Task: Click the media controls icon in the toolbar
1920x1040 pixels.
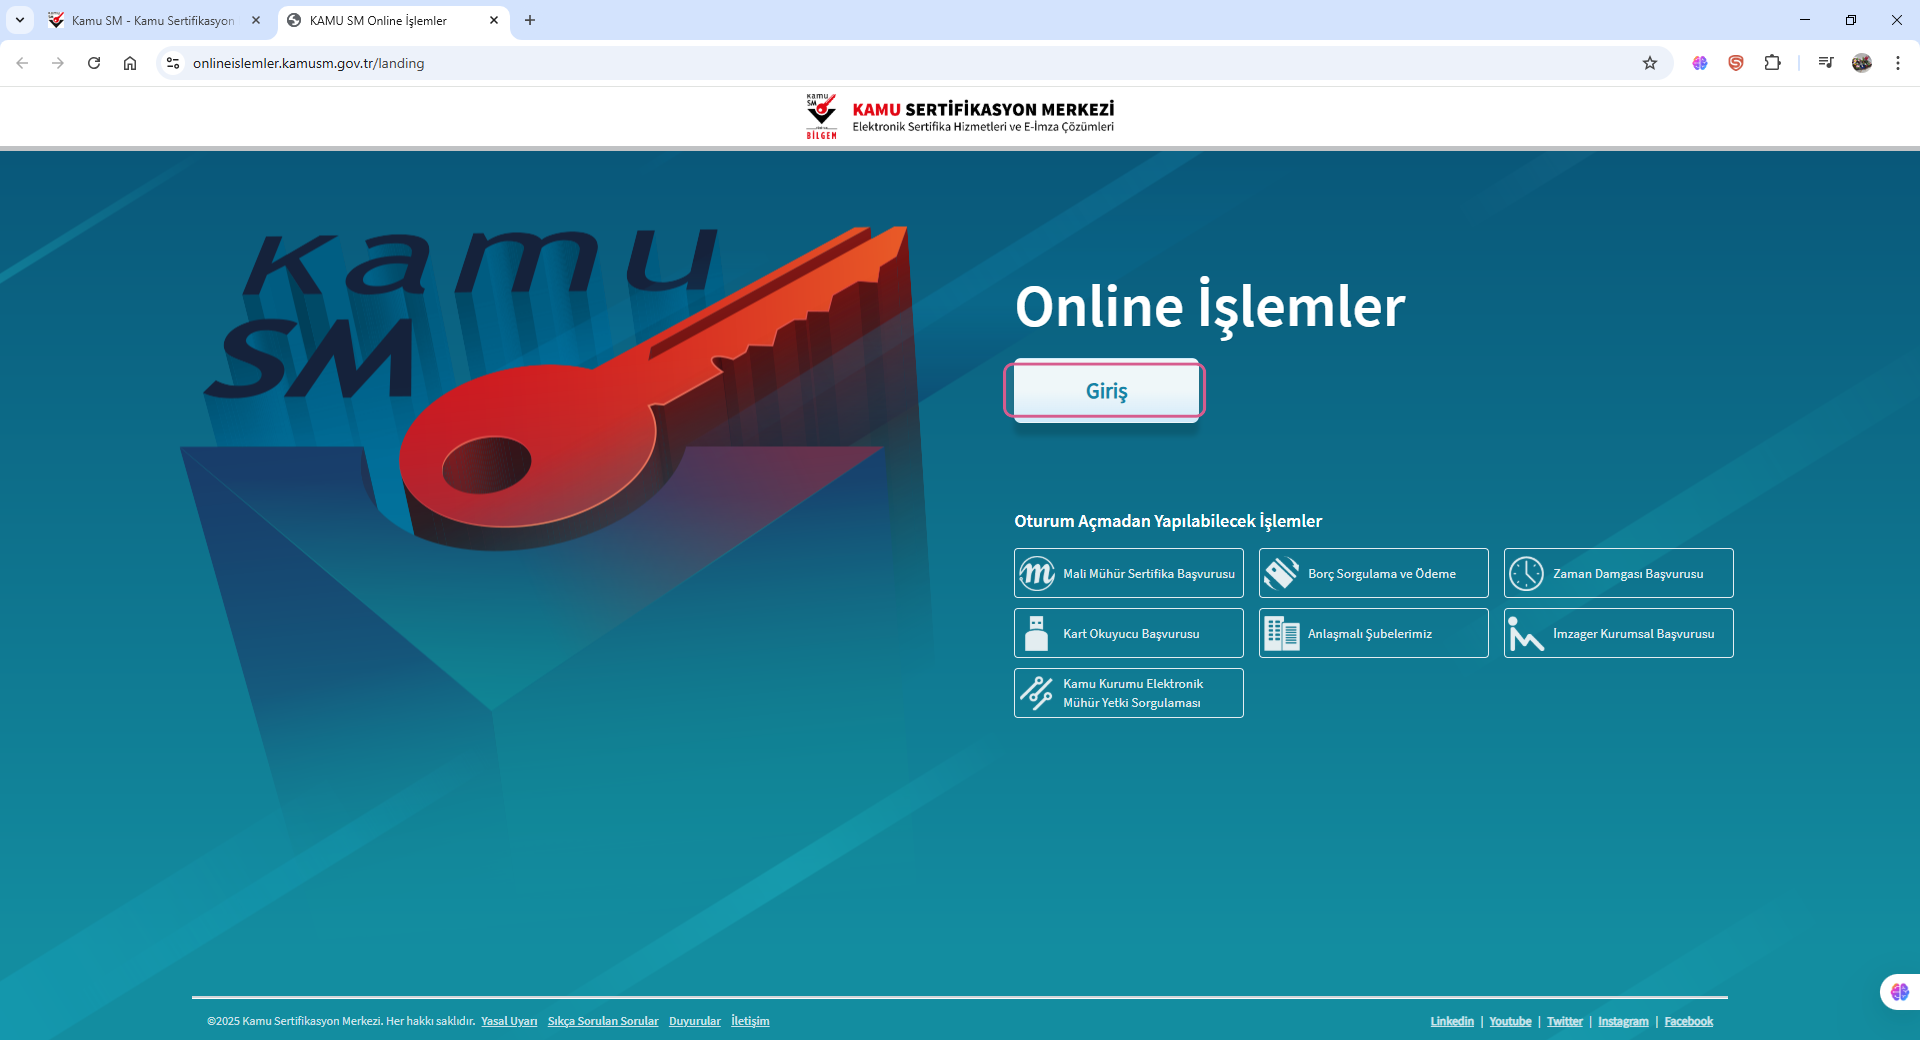Action: (x=1826, y=62)
